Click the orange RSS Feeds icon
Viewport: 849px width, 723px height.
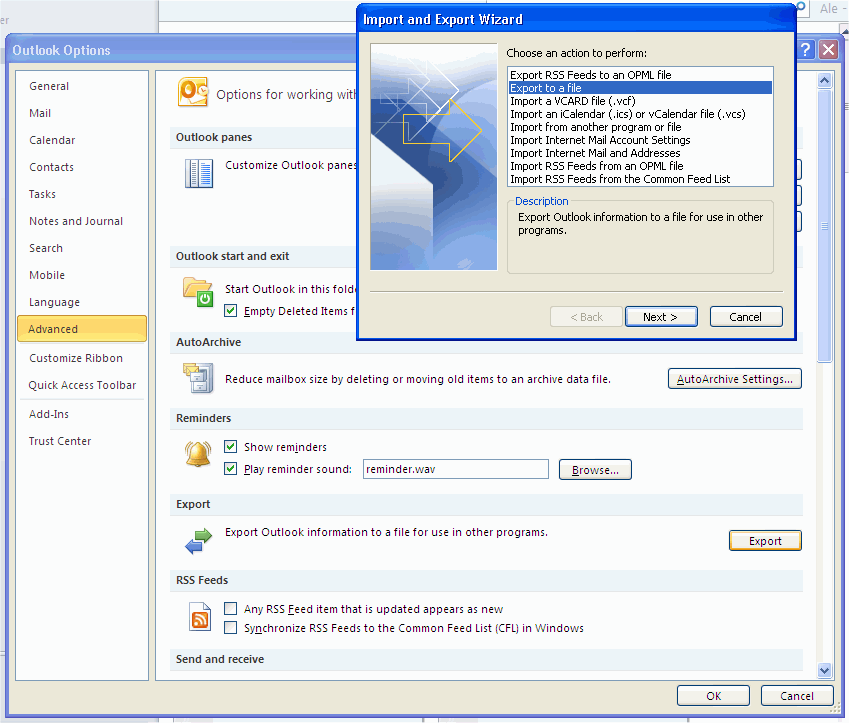199,617
